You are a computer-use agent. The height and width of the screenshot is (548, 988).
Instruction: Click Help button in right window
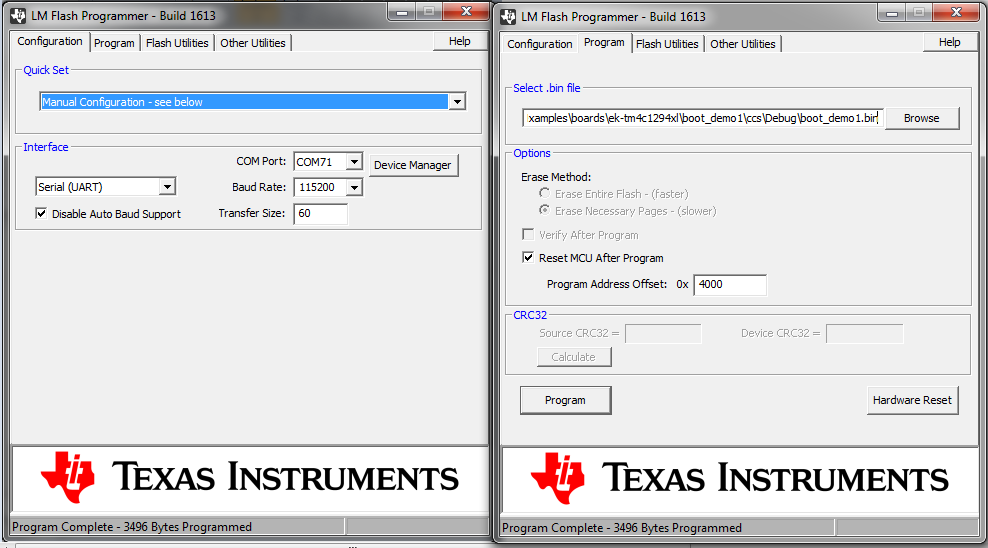pyautogui.click(x=950, y=42)
